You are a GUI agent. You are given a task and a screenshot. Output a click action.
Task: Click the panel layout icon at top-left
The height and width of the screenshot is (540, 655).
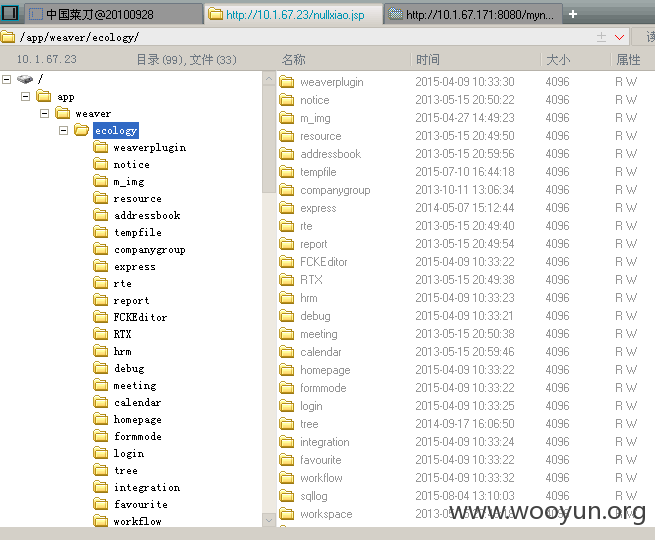(x=10, y=13)
